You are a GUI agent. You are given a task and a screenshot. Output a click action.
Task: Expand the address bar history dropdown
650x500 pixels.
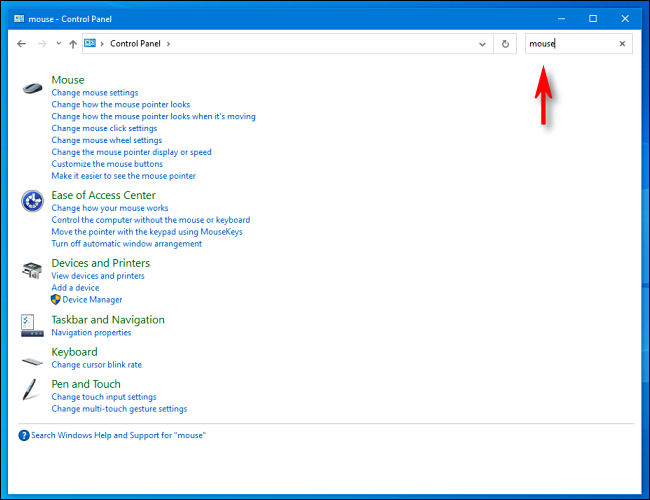483,44
